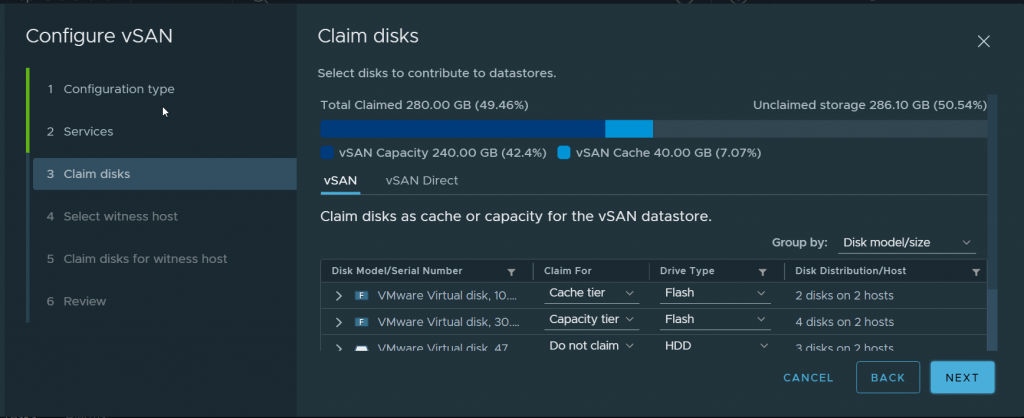Click flash disk icon in Capacity tier row

361,322
